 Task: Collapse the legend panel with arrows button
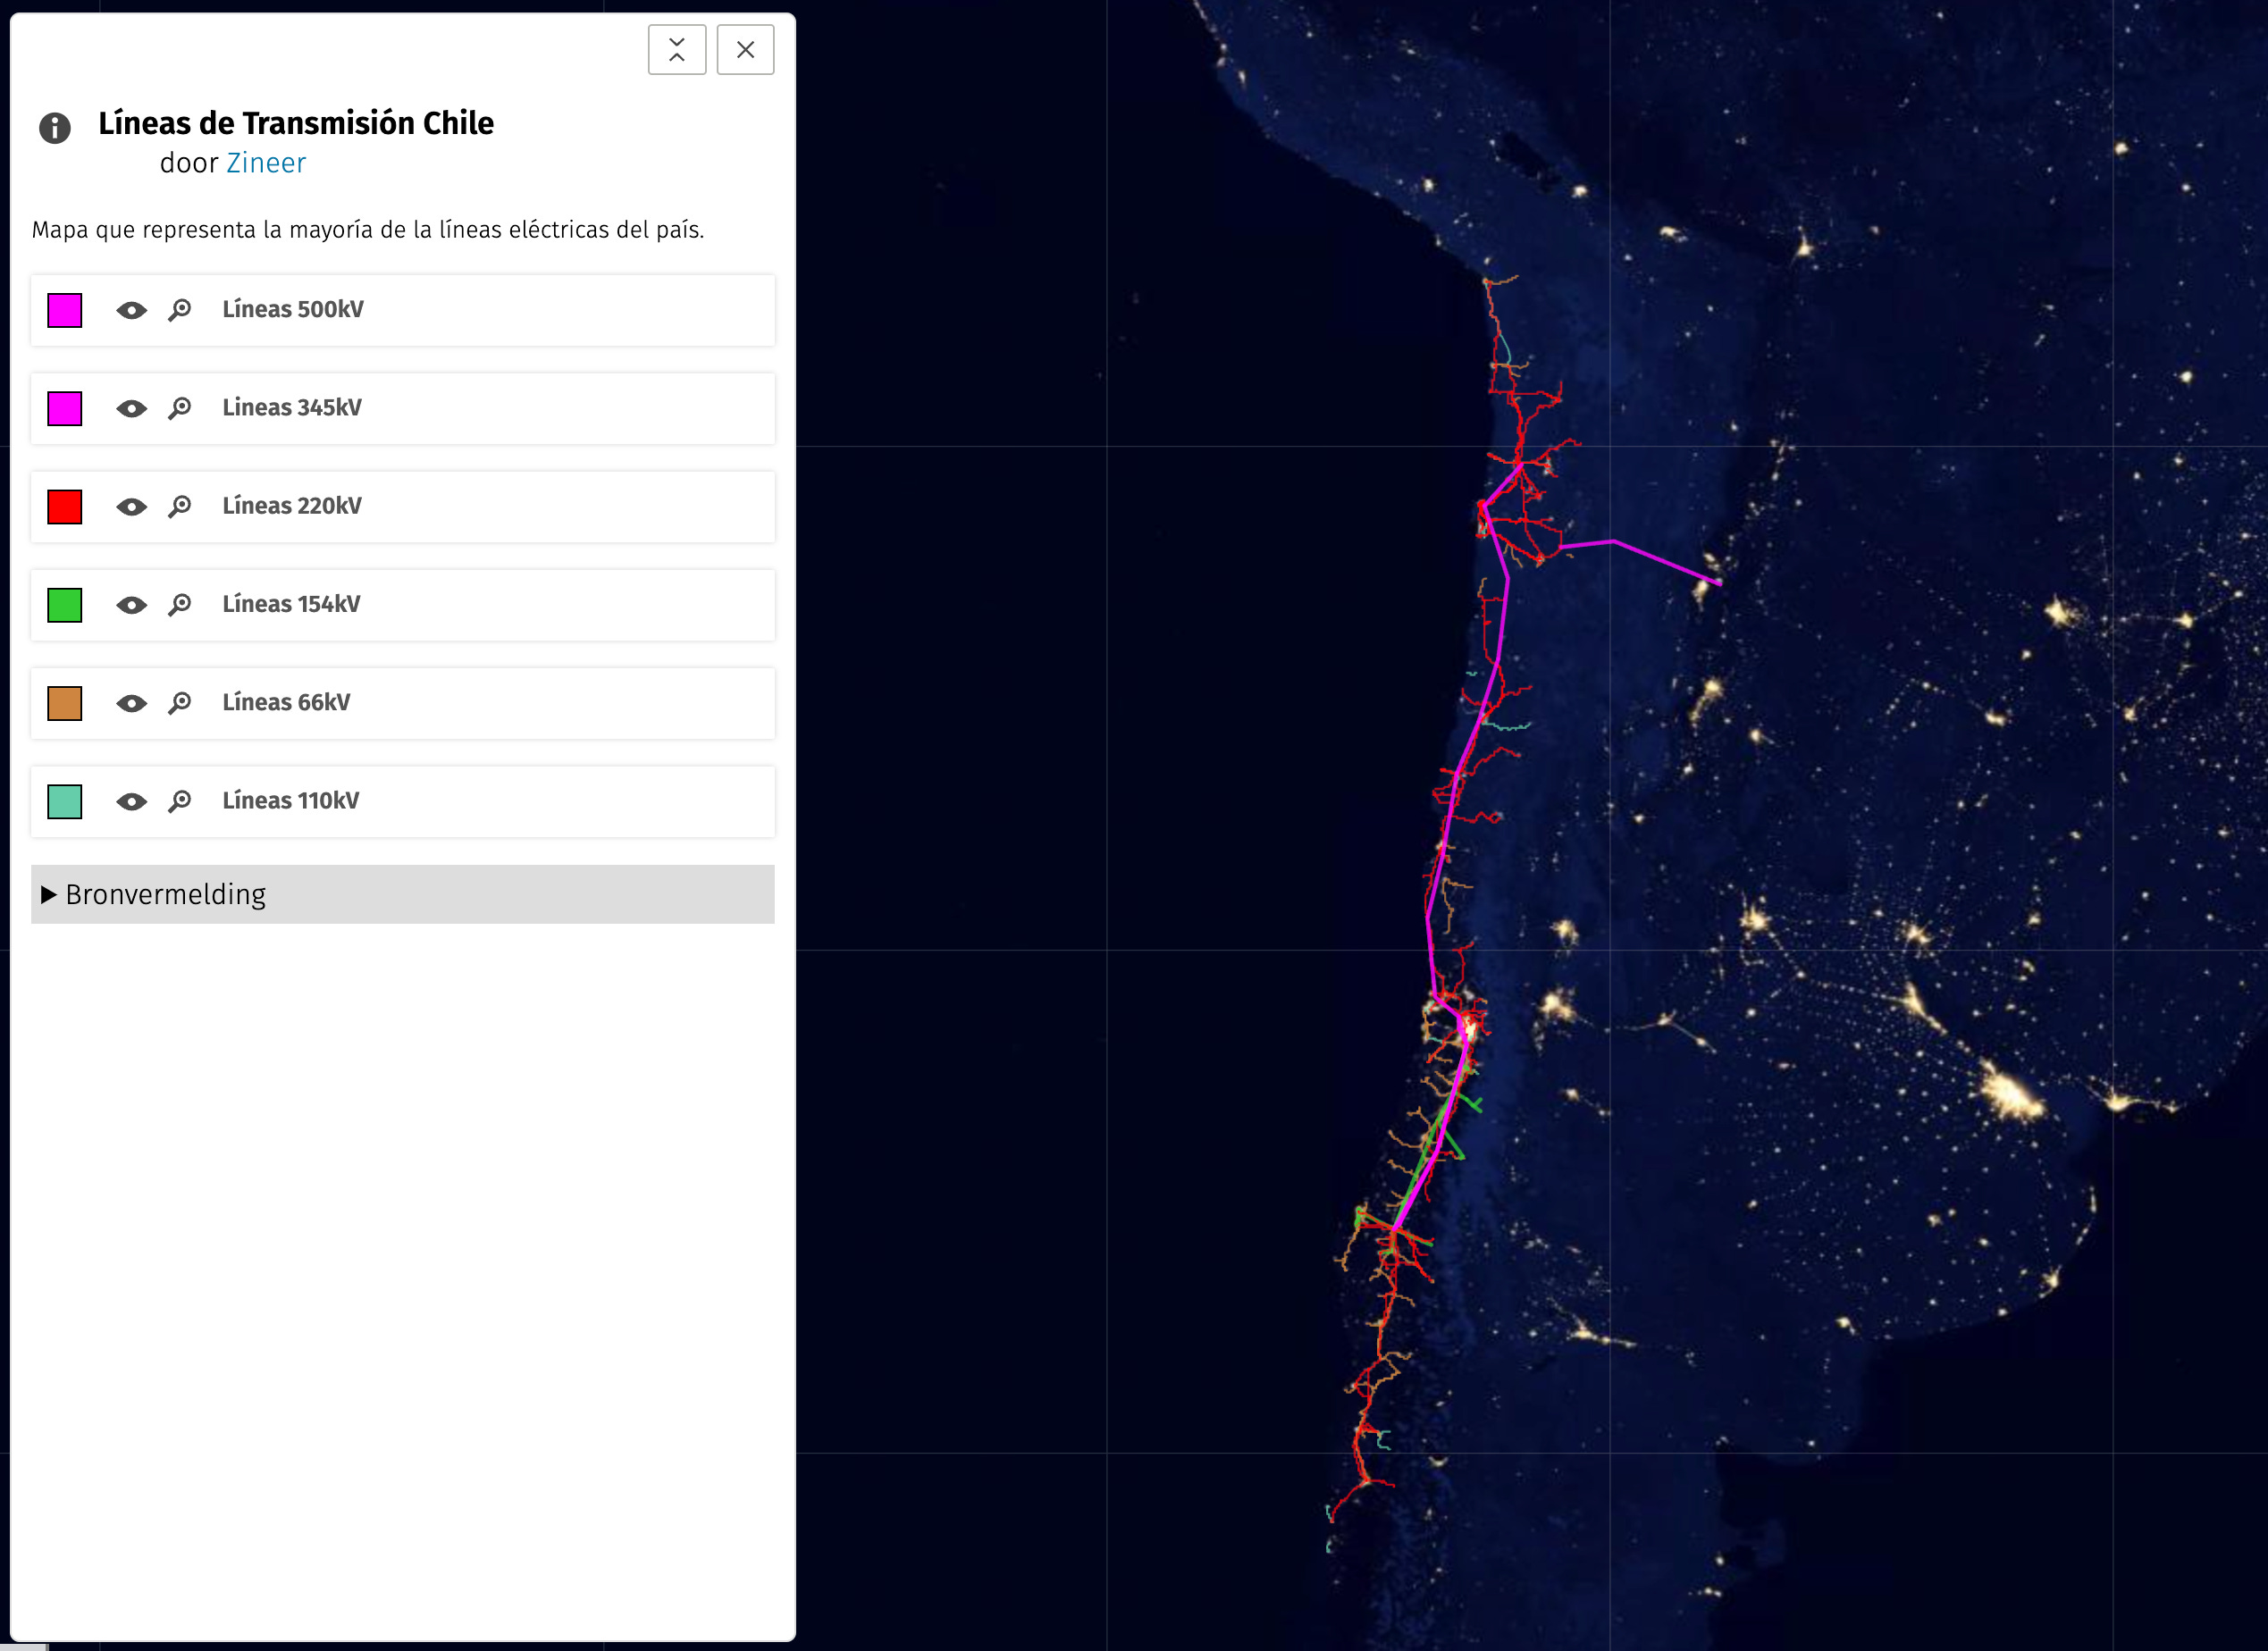676,50
